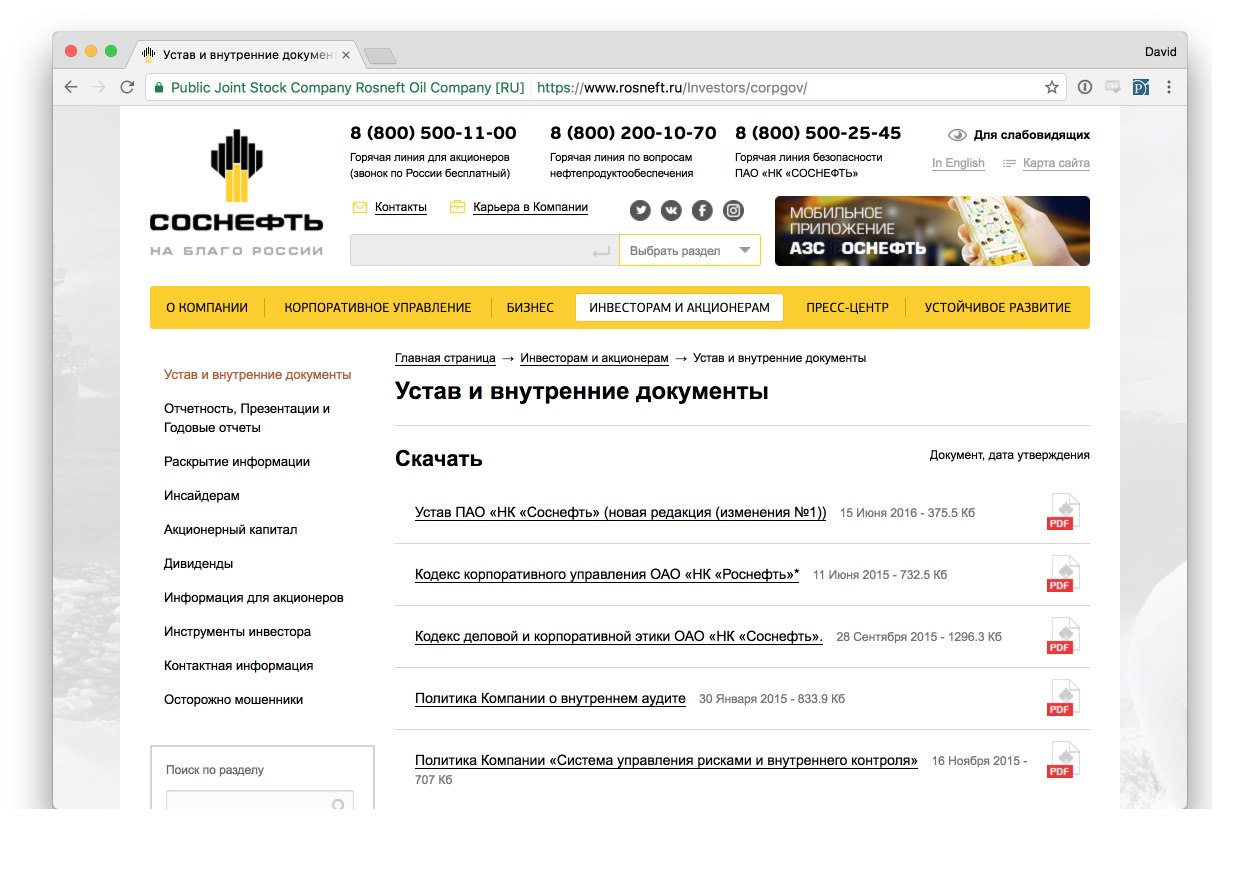Go to Инвесторам и акционерам breadcrumb

594,358
